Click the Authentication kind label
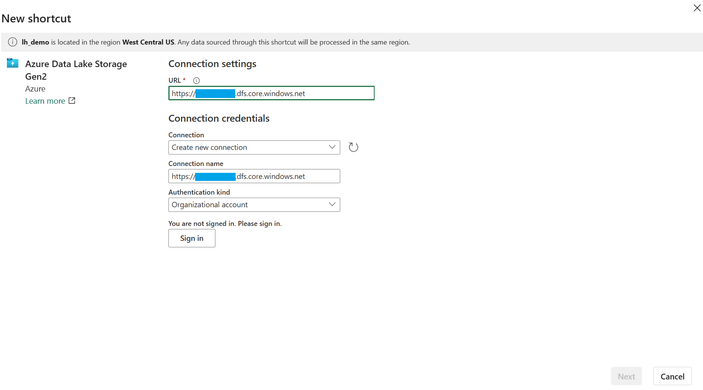Viewport: 703px width, 390px height. pos(199,192)
